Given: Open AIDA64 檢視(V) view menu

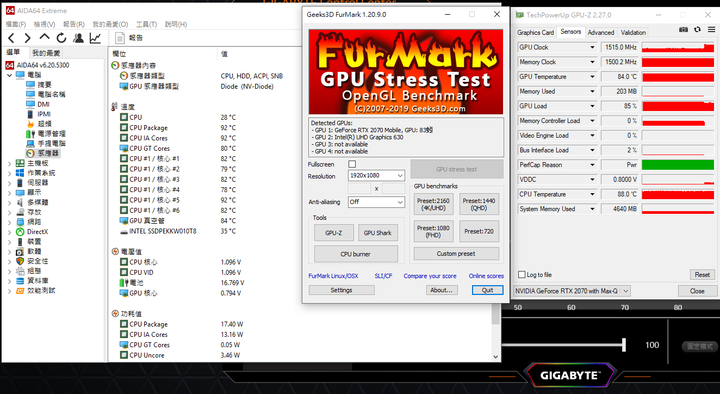Looking at the screenshot, I should point(45,24).
